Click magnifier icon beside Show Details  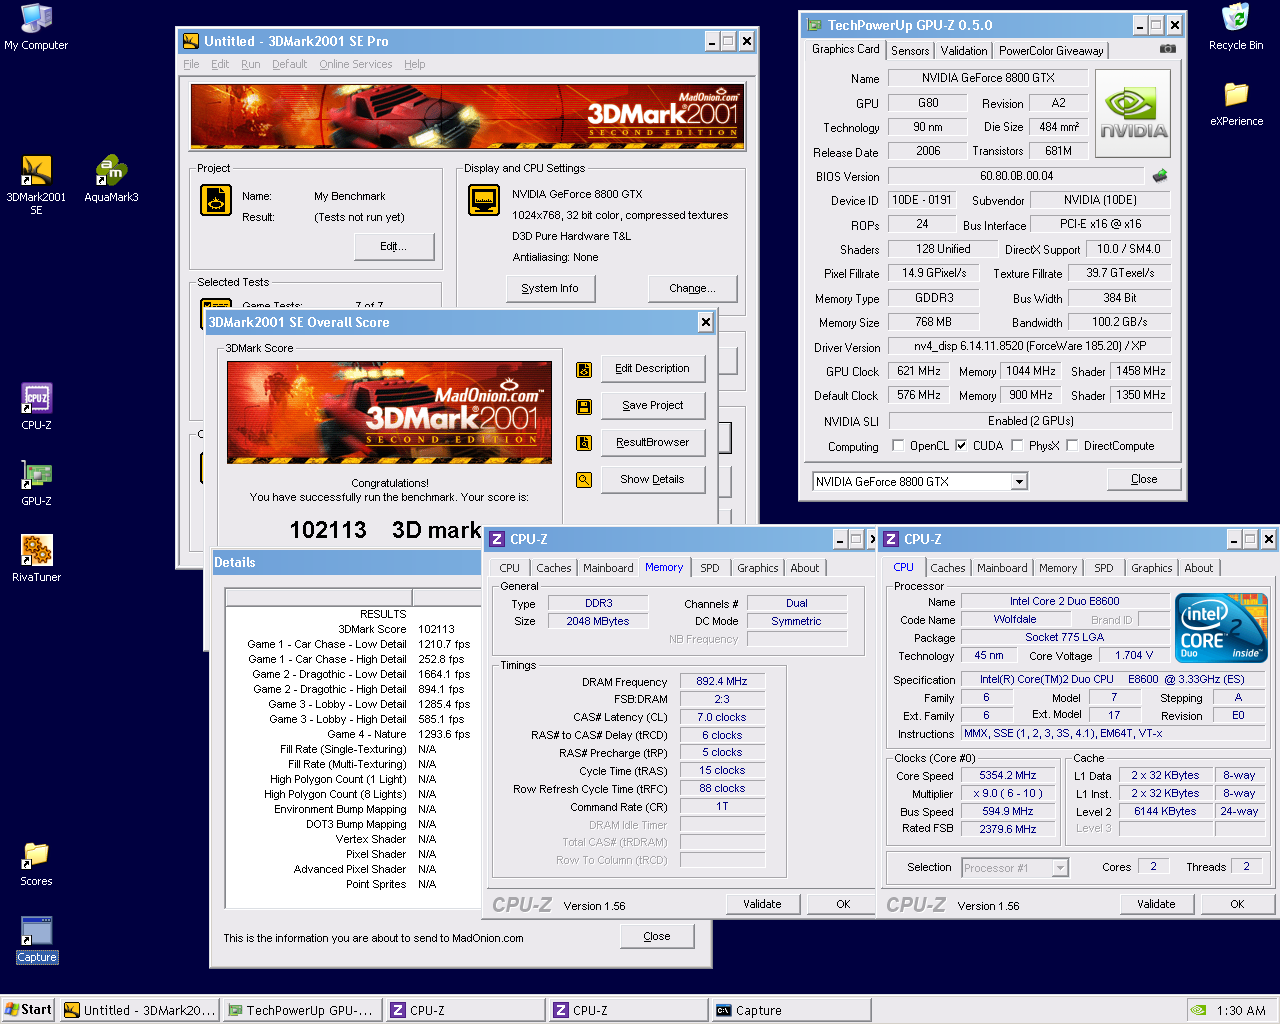(584, 479)
